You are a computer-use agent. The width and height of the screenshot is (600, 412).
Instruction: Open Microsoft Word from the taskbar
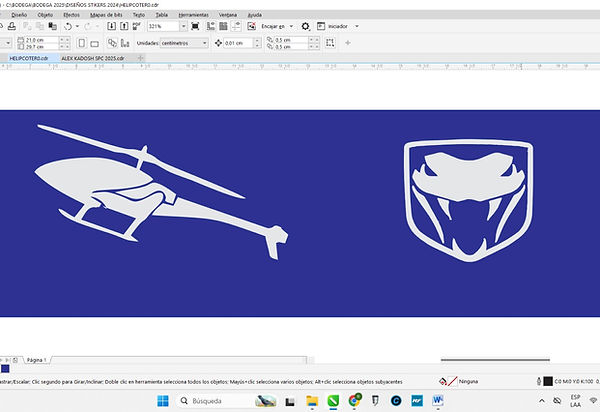click(x=438, y=401)
